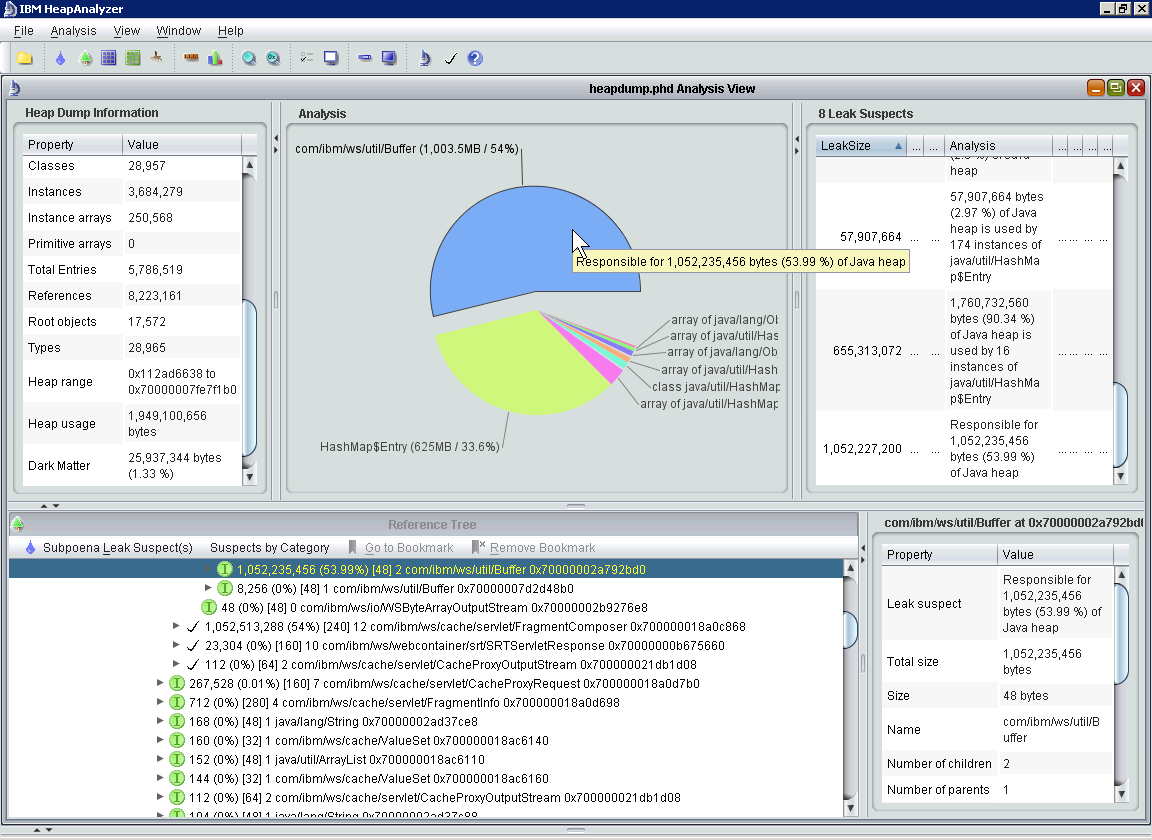Click the checkmark verification toolbar icon
The height and width of the screenshot is (840, 1152).
450,57
